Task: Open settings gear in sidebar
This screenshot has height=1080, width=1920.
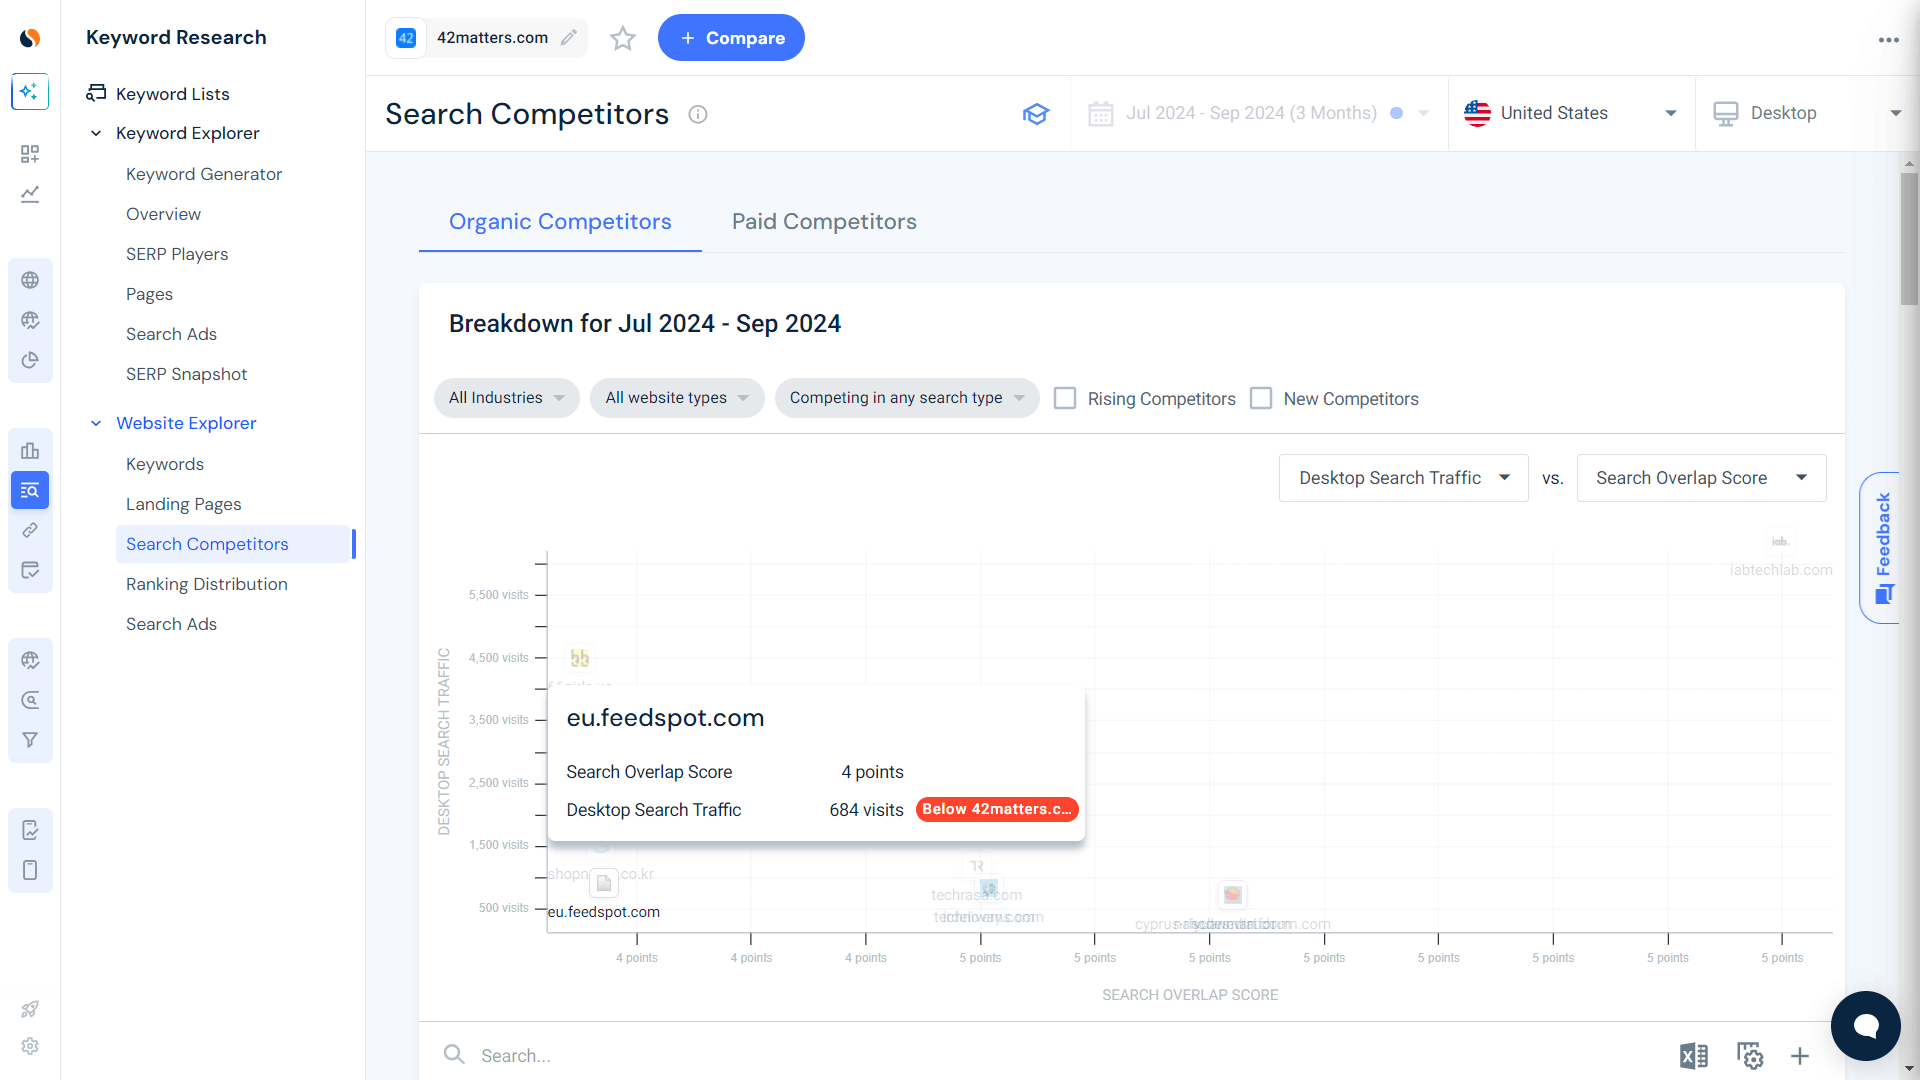Action: 30,1046
